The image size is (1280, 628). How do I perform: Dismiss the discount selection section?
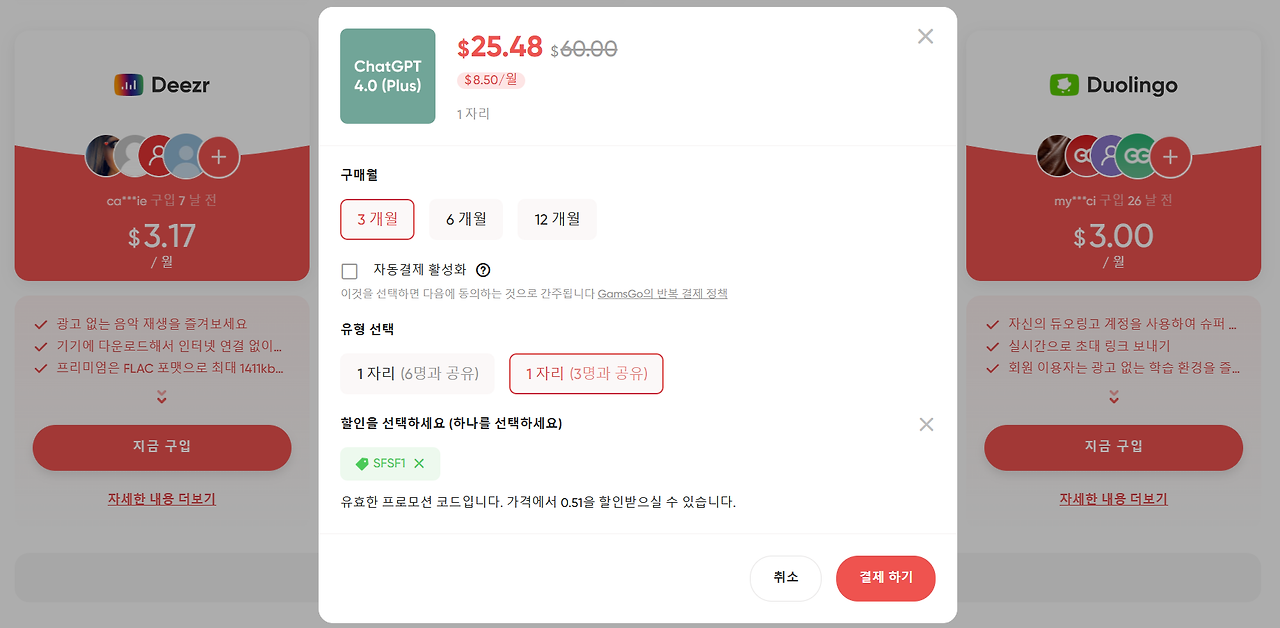tap(926, 424)
